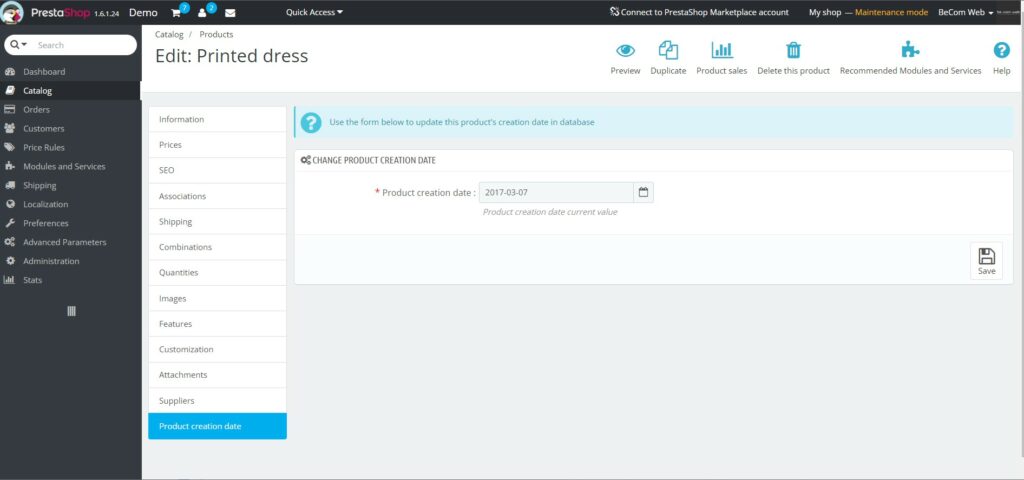Switch to the Quantities tab
The width and height of the screenshot is (1024, 480).
point(217,273)
